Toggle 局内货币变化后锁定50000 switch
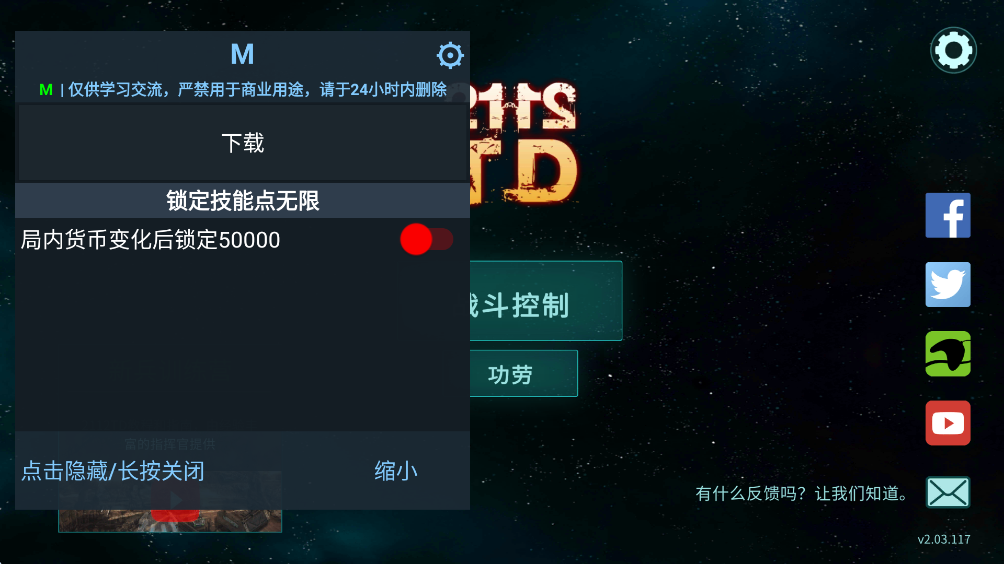This screenshot has height=564, width=1004. [426, 239]
